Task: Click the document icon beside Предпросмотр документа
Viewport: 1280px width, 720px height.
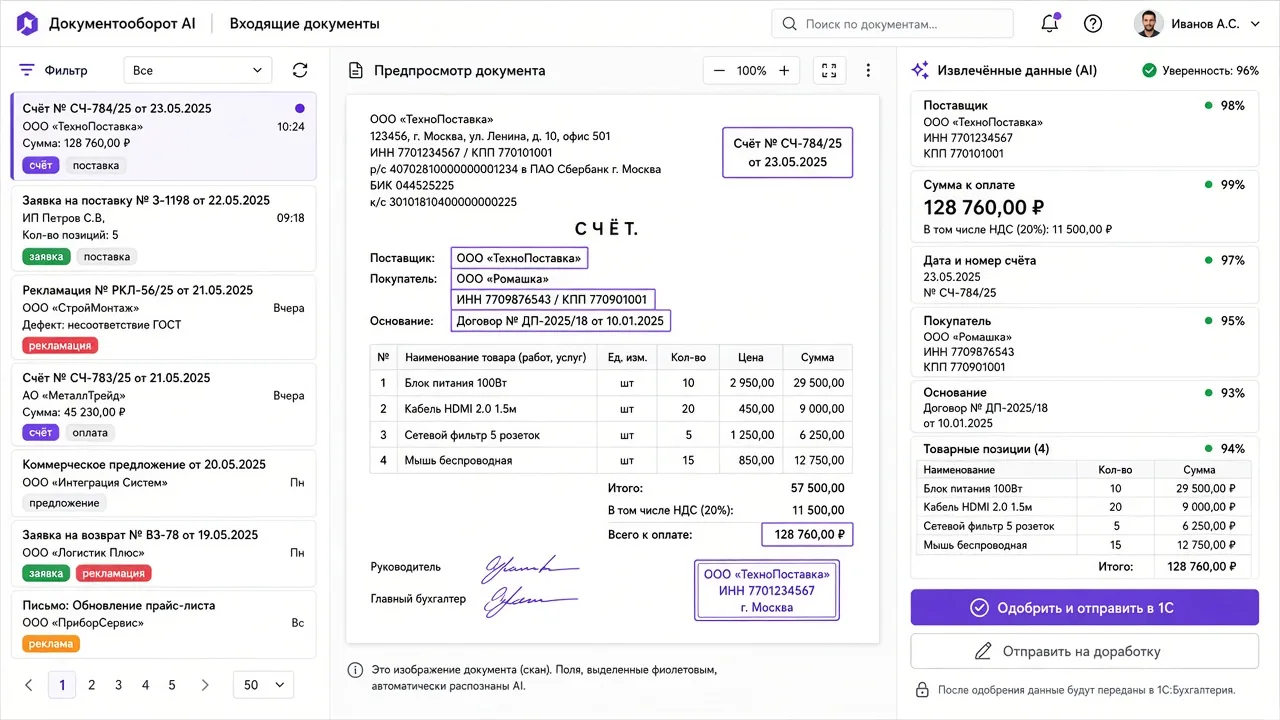Action: click(355, 70)
